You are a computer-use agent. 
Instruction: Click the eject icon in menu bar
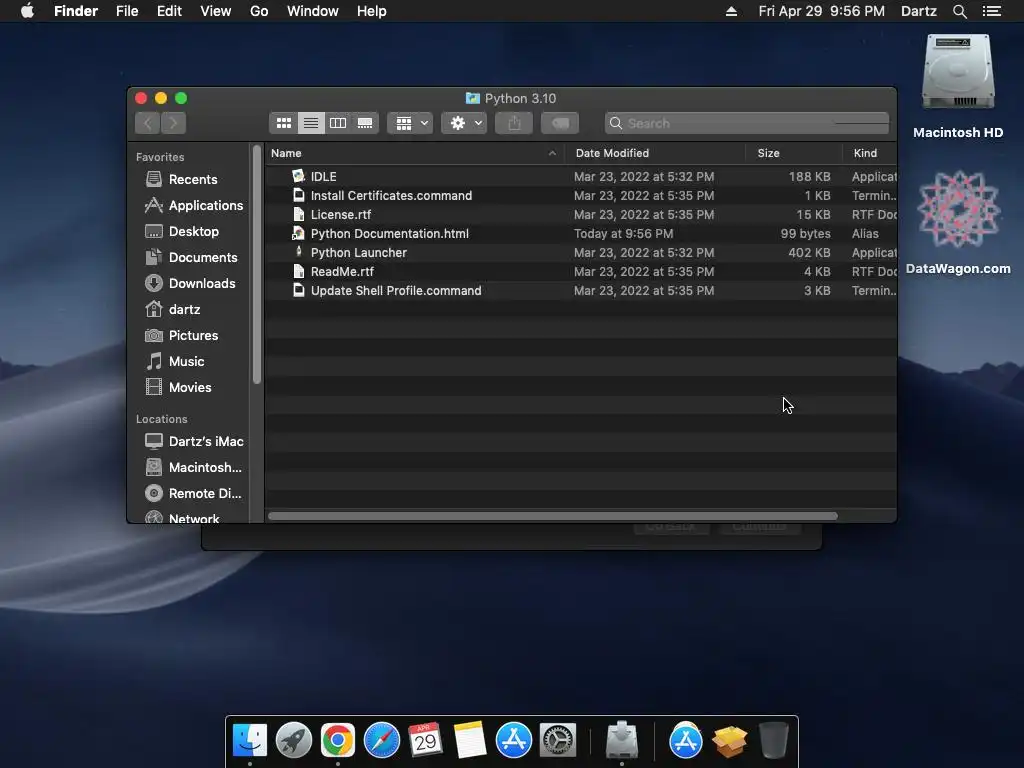(x=731, y=11)
